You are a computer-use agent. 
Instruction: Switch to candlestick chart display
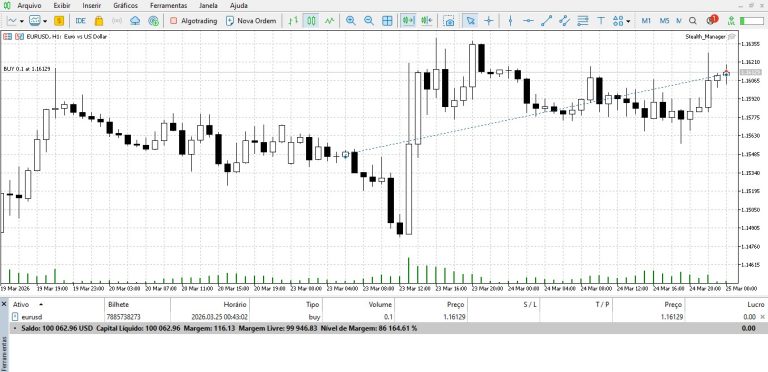pyautogui.click(x=312, y=21)
